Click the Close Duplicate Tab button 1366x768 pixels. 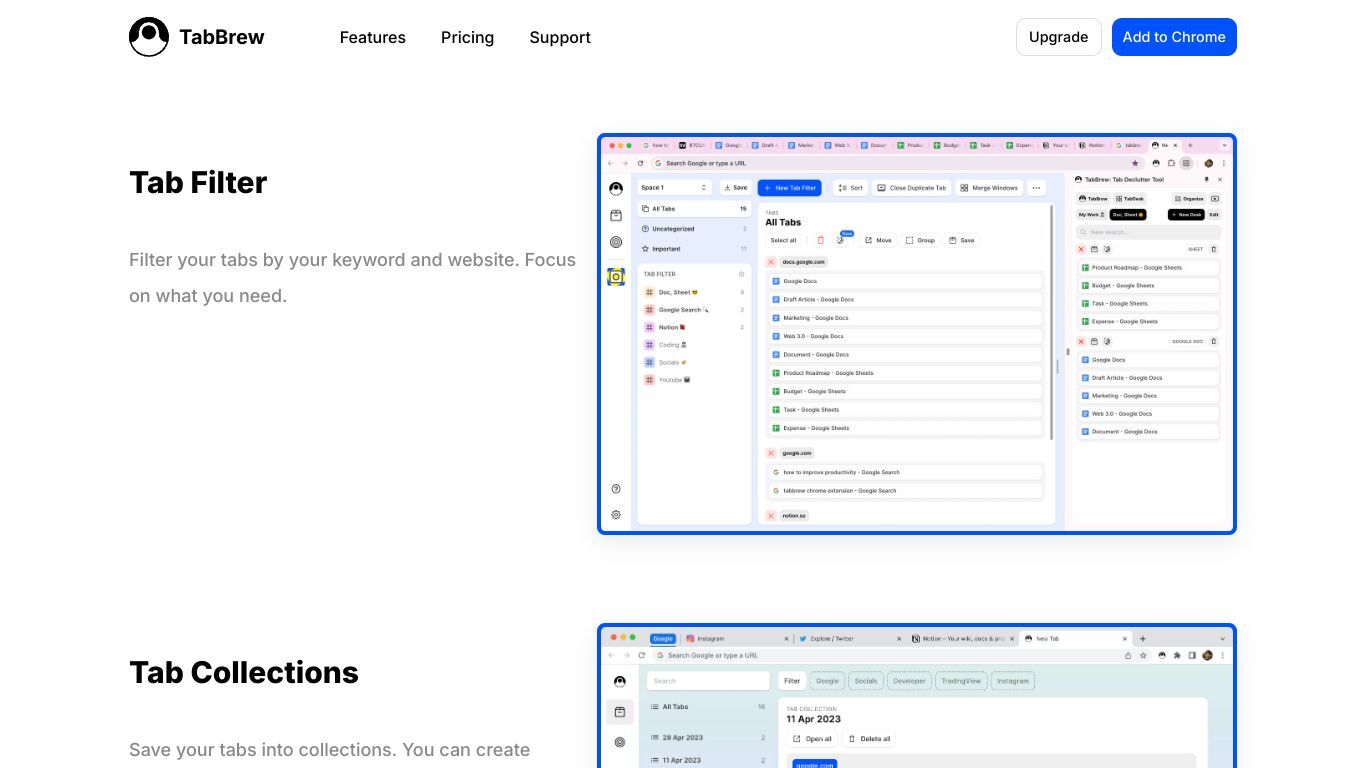tap(911, 187)
